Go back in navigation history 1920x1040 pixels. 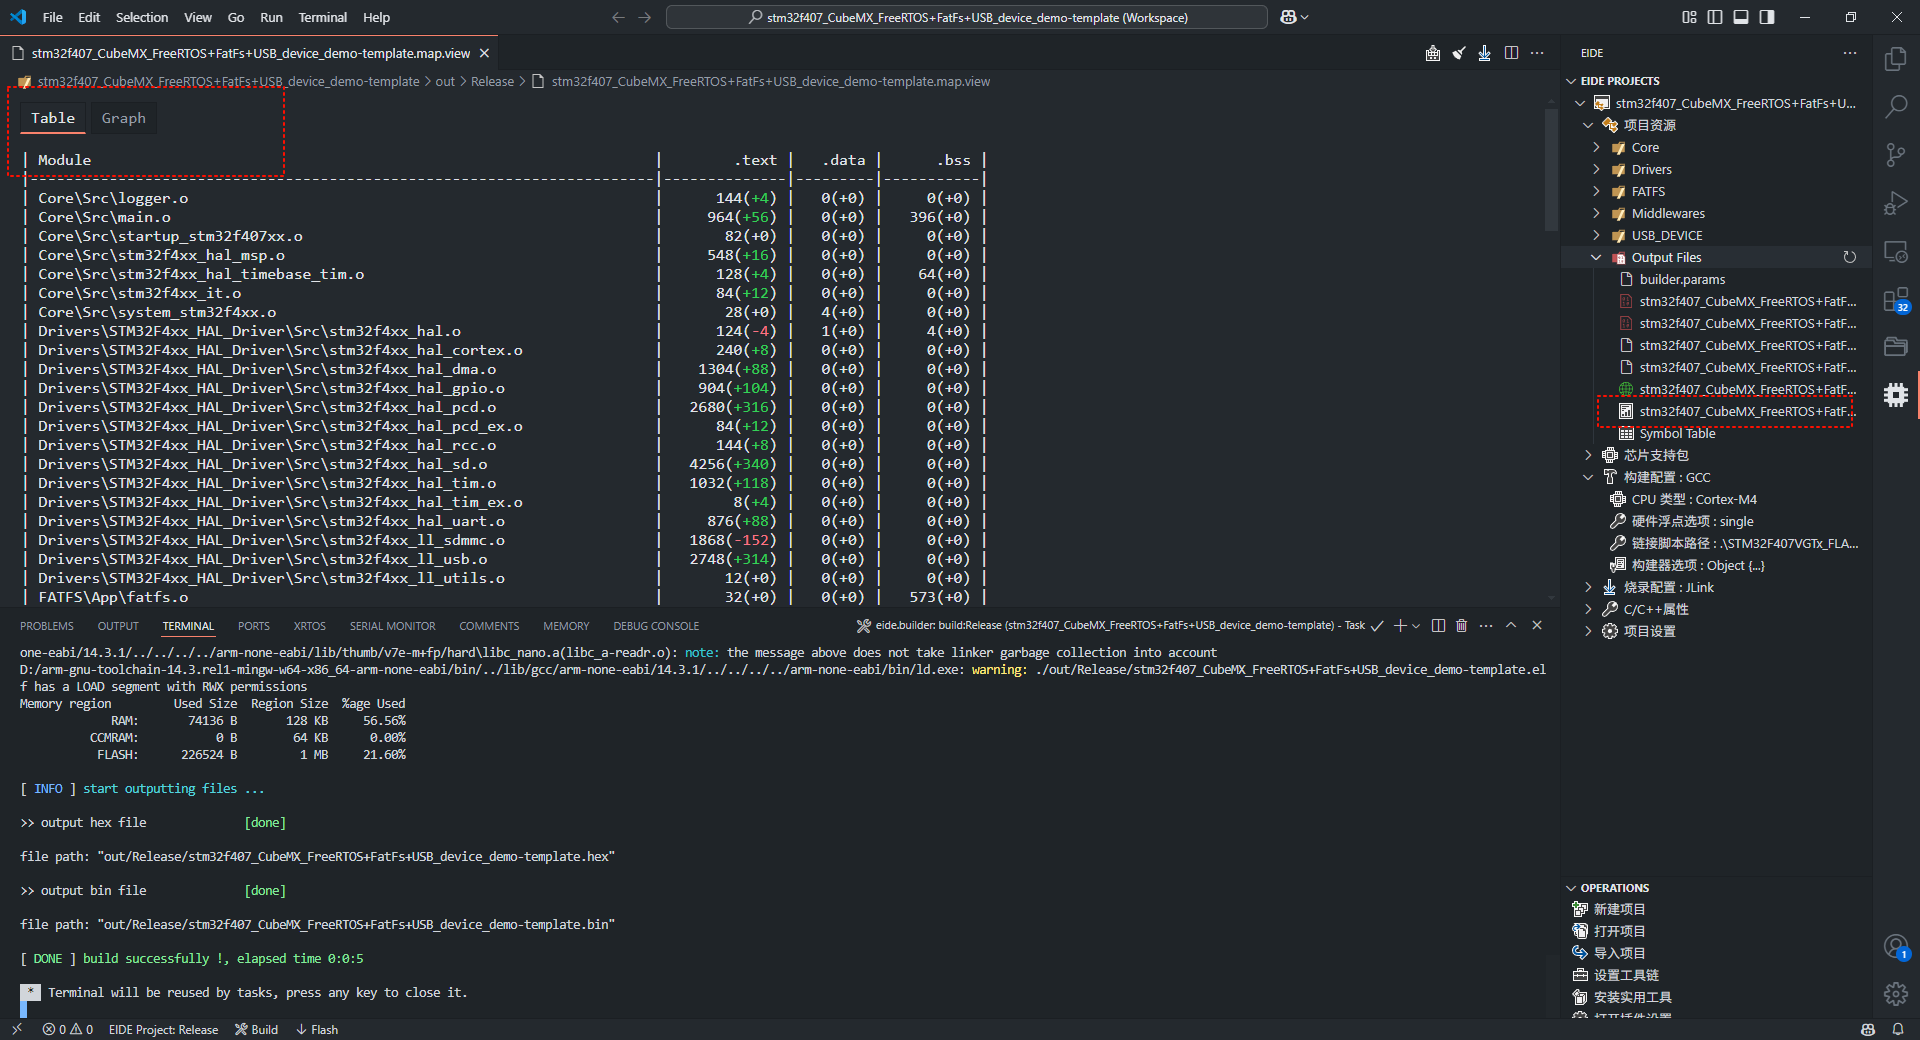tap(618, 17)
